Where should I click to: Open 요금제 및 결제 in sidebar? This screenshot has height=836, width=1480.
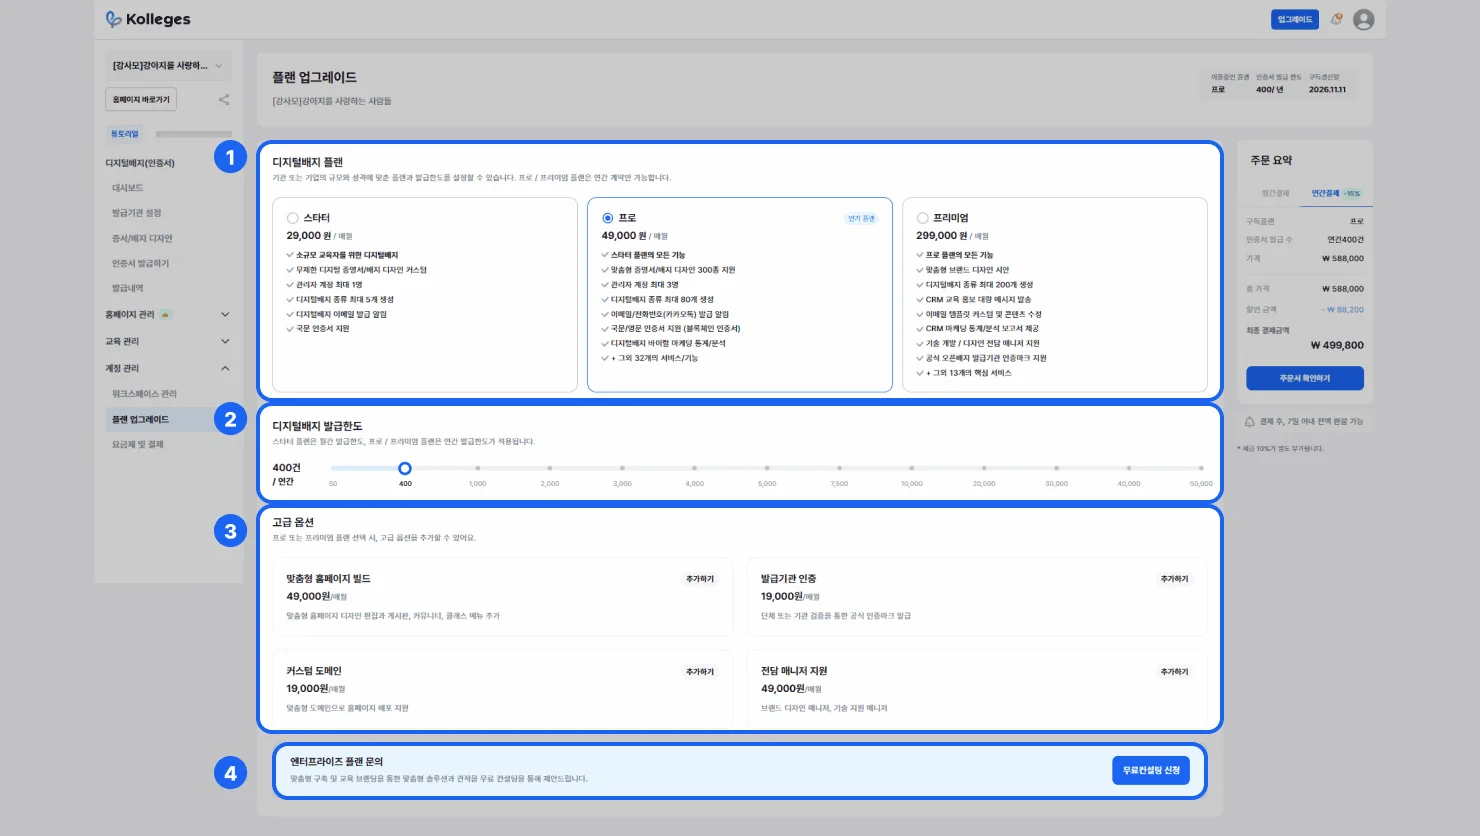pos(138,445)
